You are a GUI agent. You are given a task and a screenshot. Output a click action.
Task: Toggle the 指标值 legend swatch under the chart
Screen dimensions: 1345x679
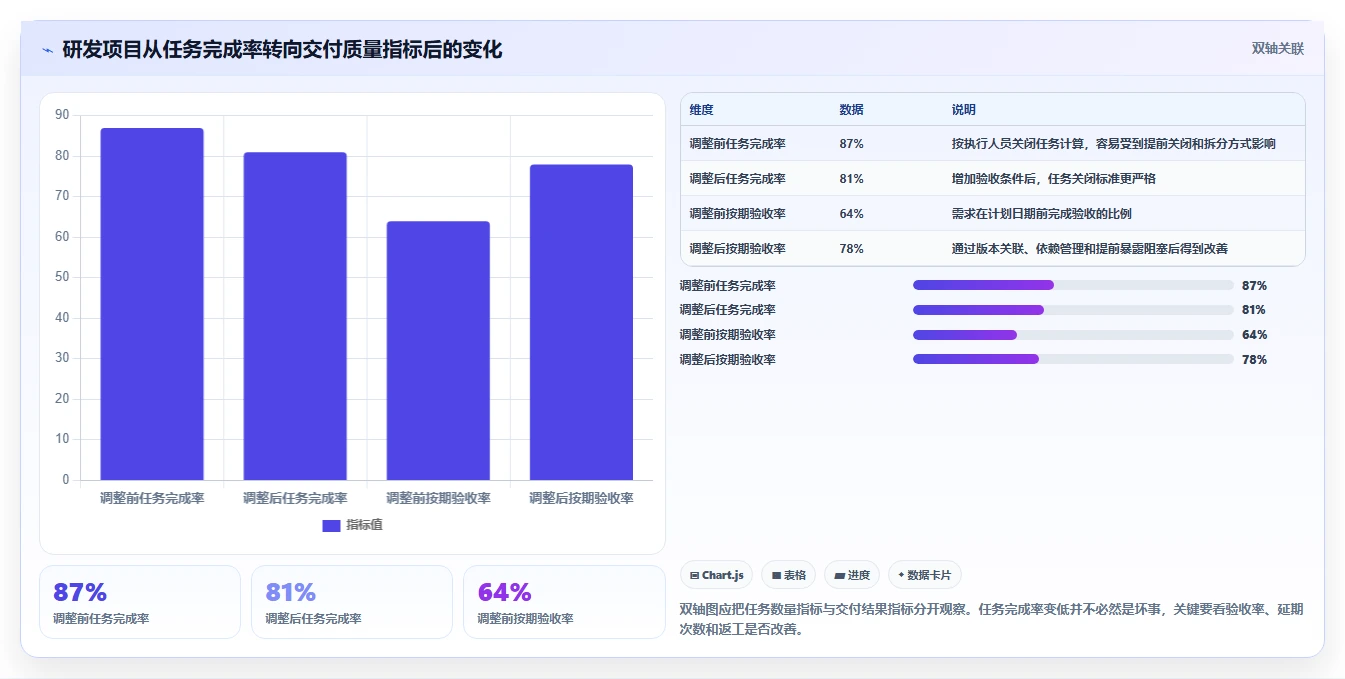pyautogui.click(x=331, y=525)
